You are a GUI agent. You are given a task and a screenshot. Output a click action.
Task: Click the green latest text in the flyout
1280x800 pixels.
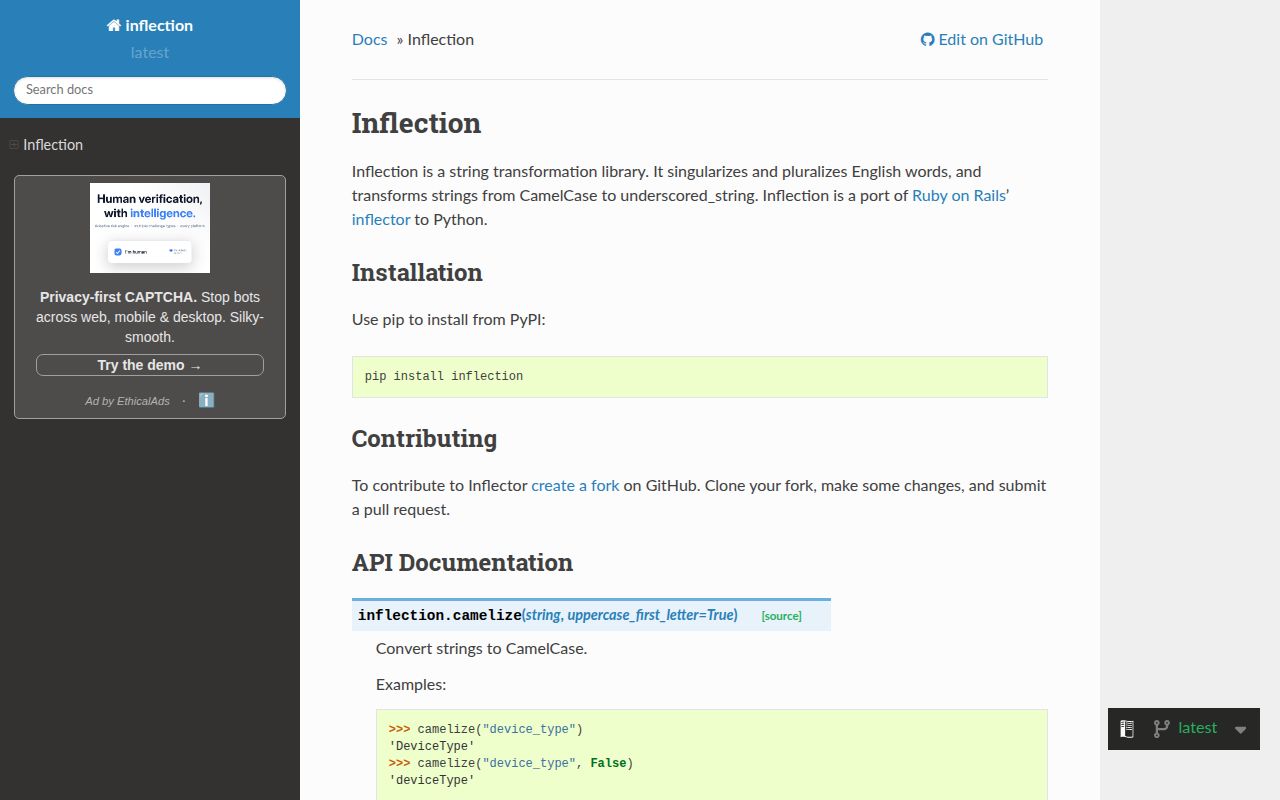(x=1198, y=728)
